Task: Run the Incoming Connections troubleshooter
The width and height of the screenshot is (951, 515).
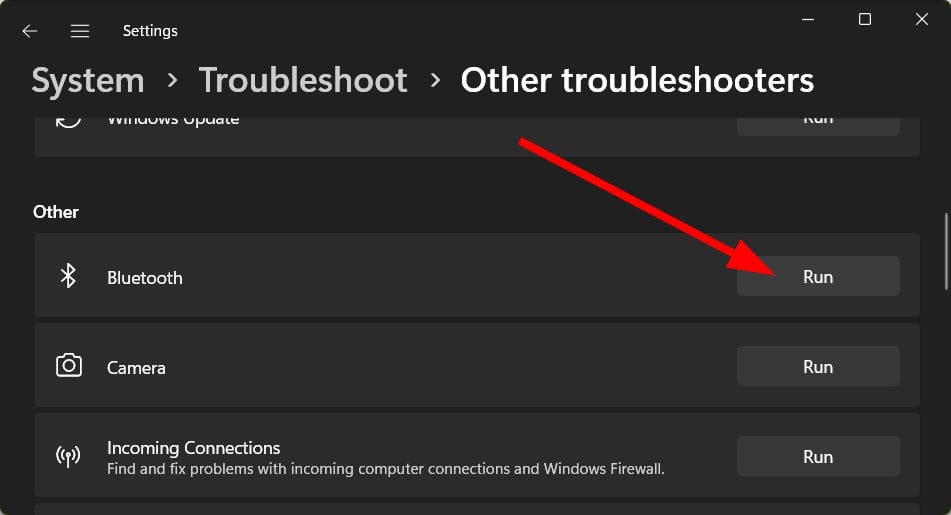Action: (x=818, y=456)
